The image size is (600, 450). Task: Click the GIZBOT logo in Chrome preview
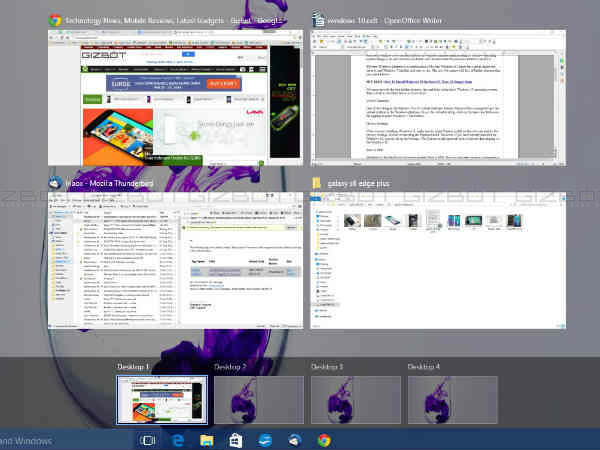pos(104,56)
